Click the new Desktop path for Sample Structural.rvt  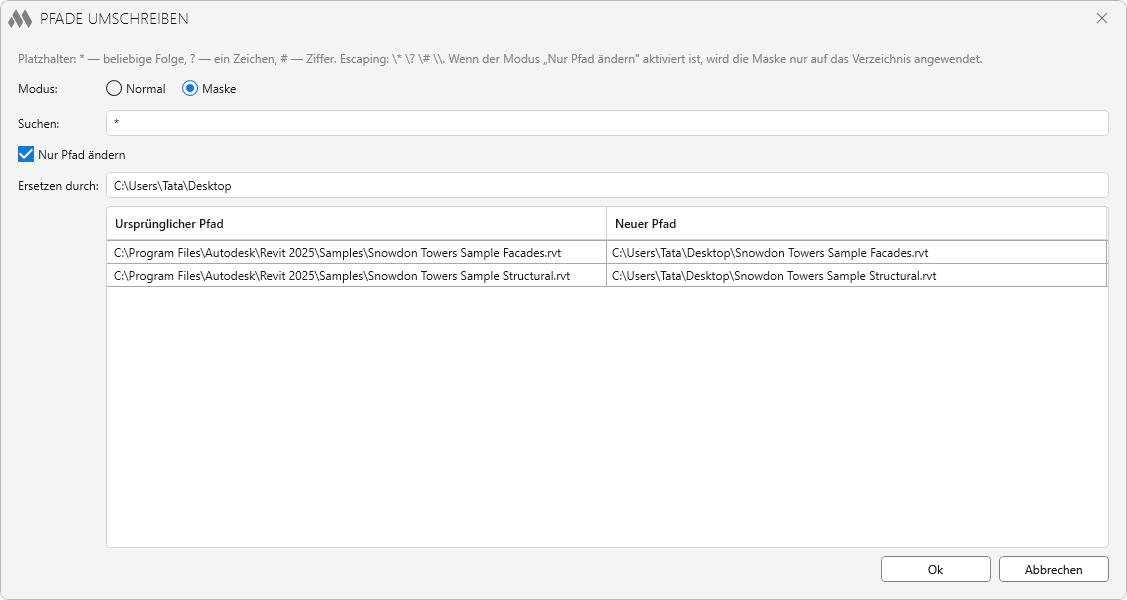(x=774, y=276)
